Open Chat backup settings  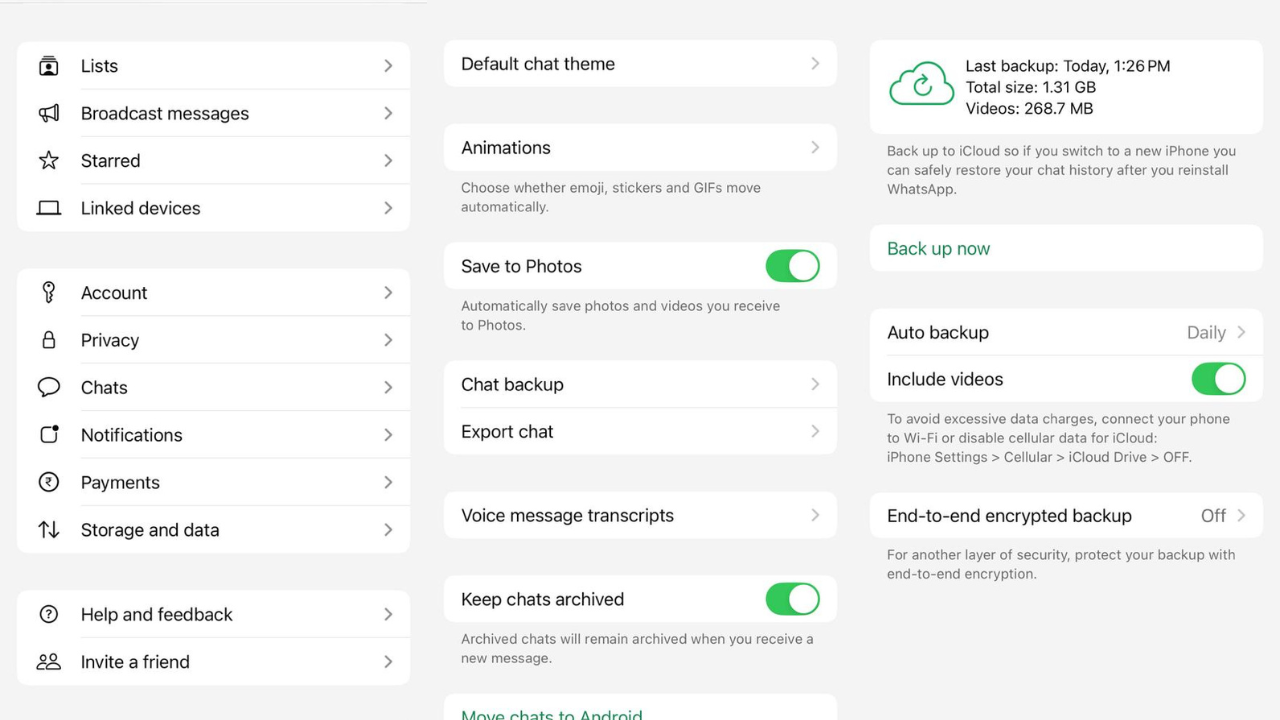pyautogui.click(x=640, y=385)
